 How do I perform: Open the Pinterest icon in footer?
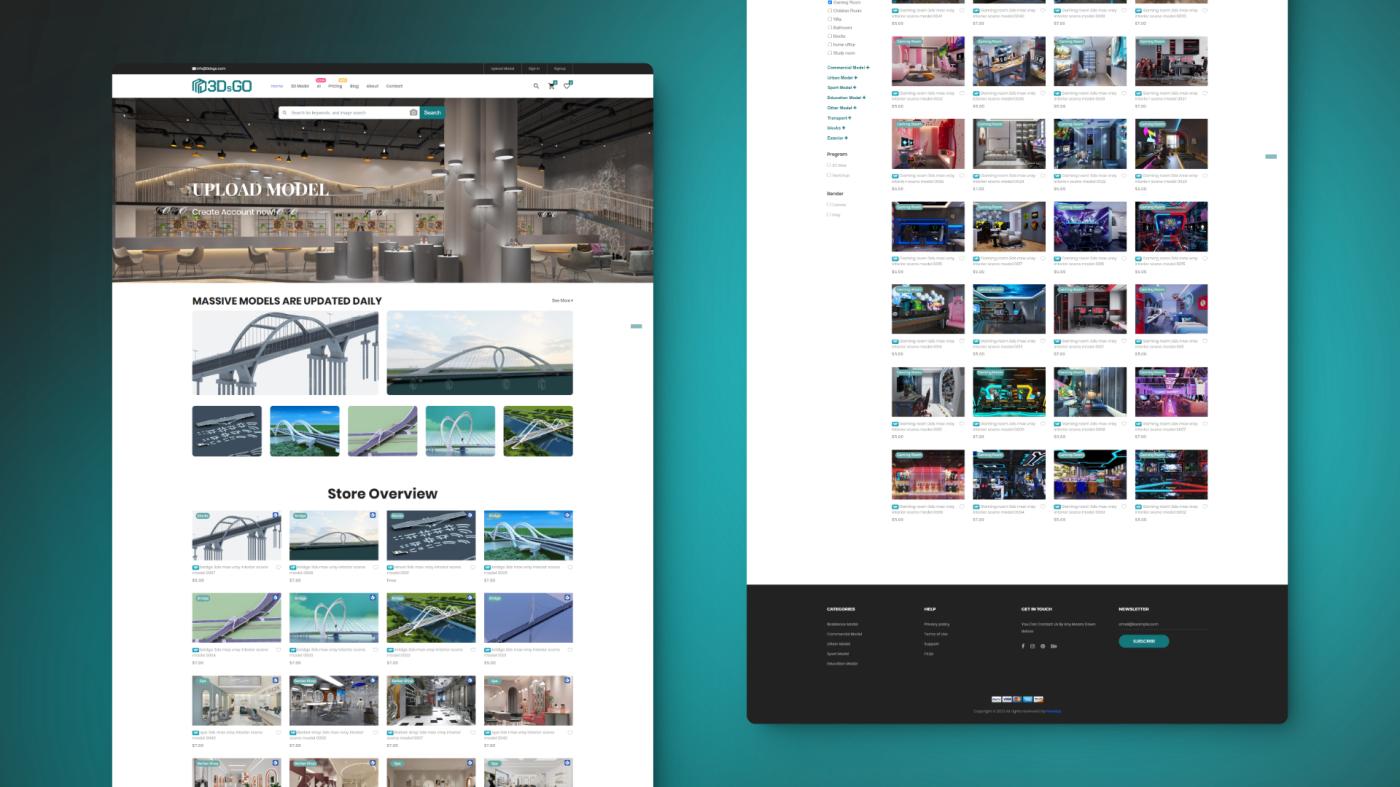point(1042,646)
